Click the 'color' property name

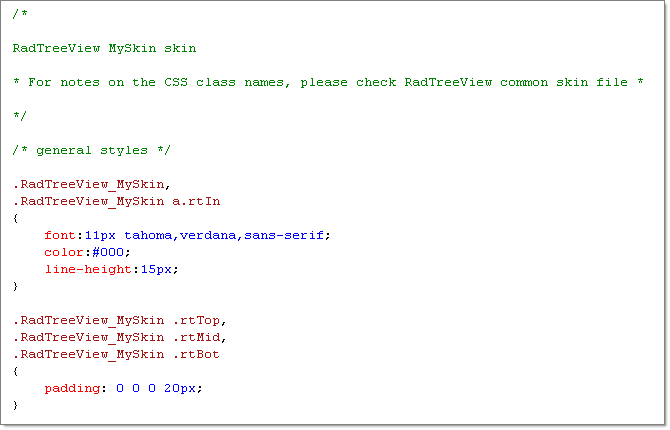pyautogui.click(x=64, y=253)
